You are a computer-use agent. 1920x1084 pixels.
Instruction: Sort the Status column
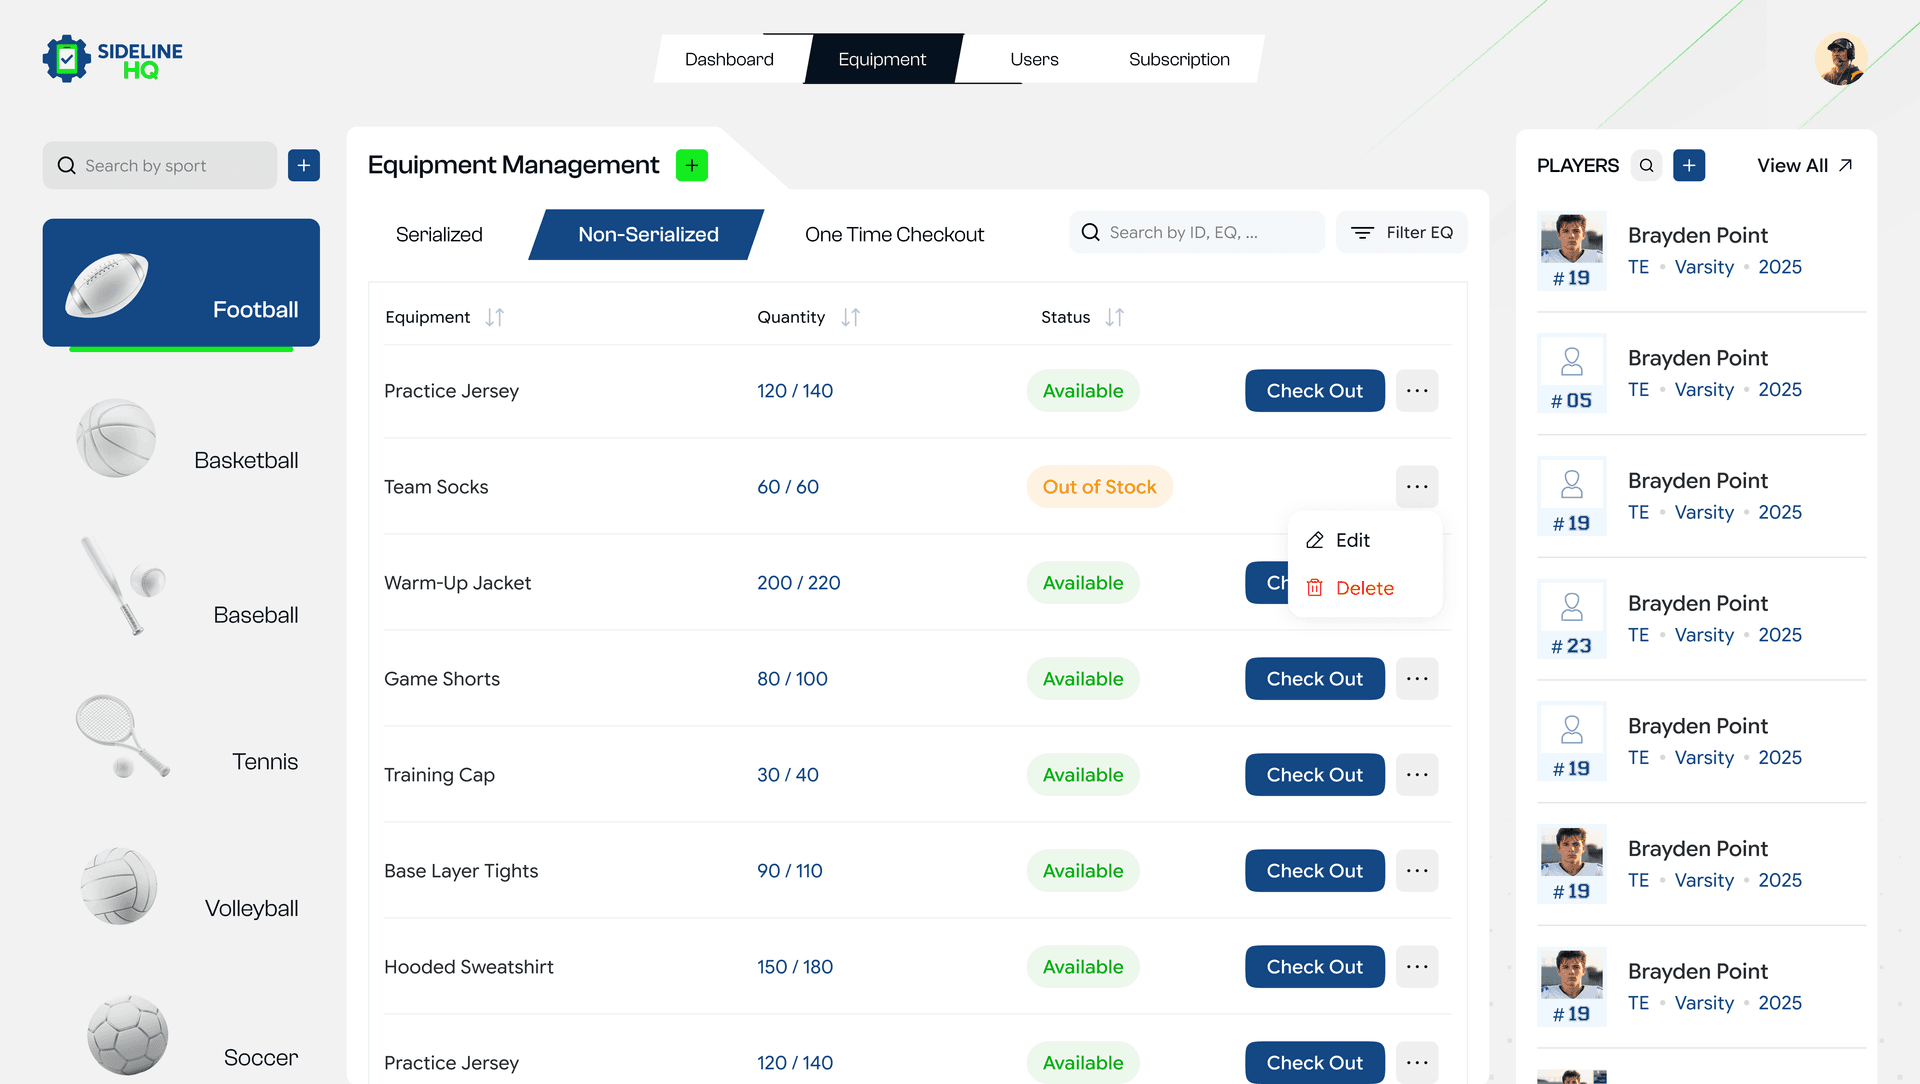(x=1116, y=317)
